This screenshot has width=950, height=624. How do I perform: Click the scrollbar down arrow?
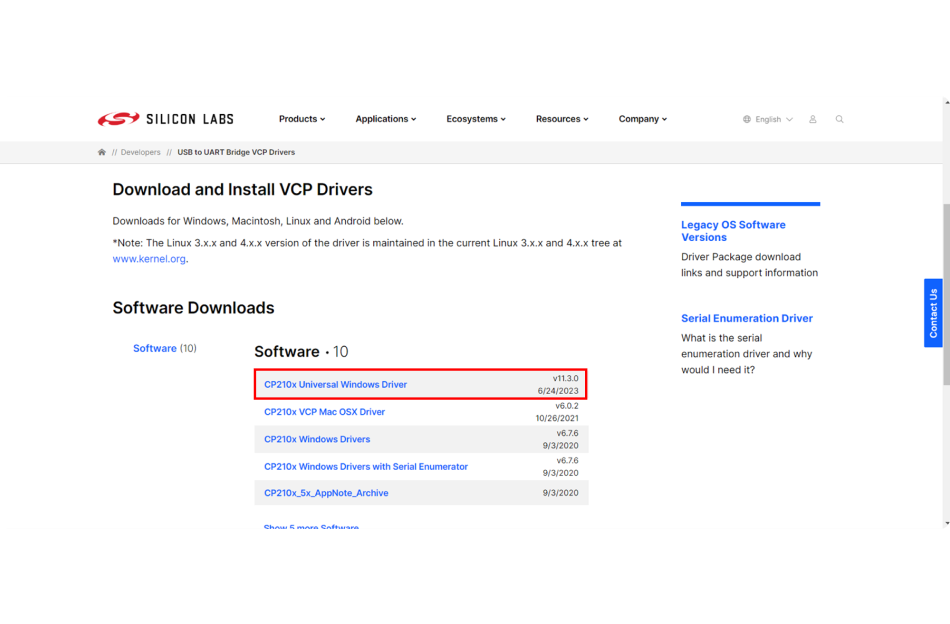pos(946,523)
